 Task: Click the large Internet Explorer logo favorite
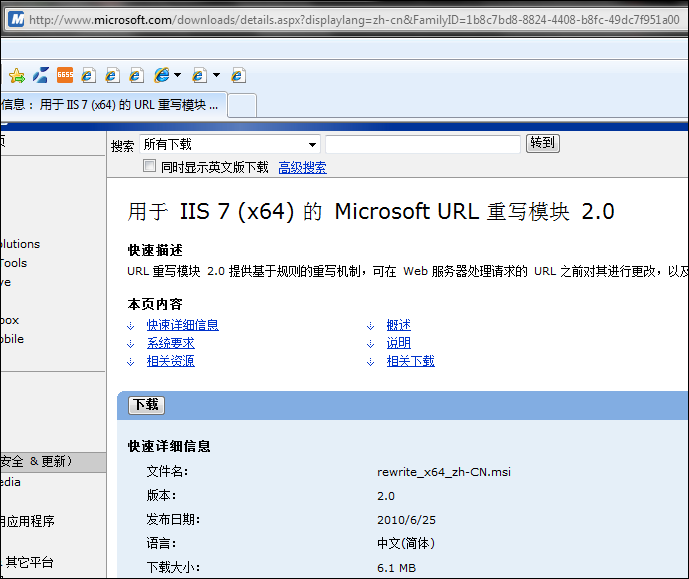coord(162,75)
